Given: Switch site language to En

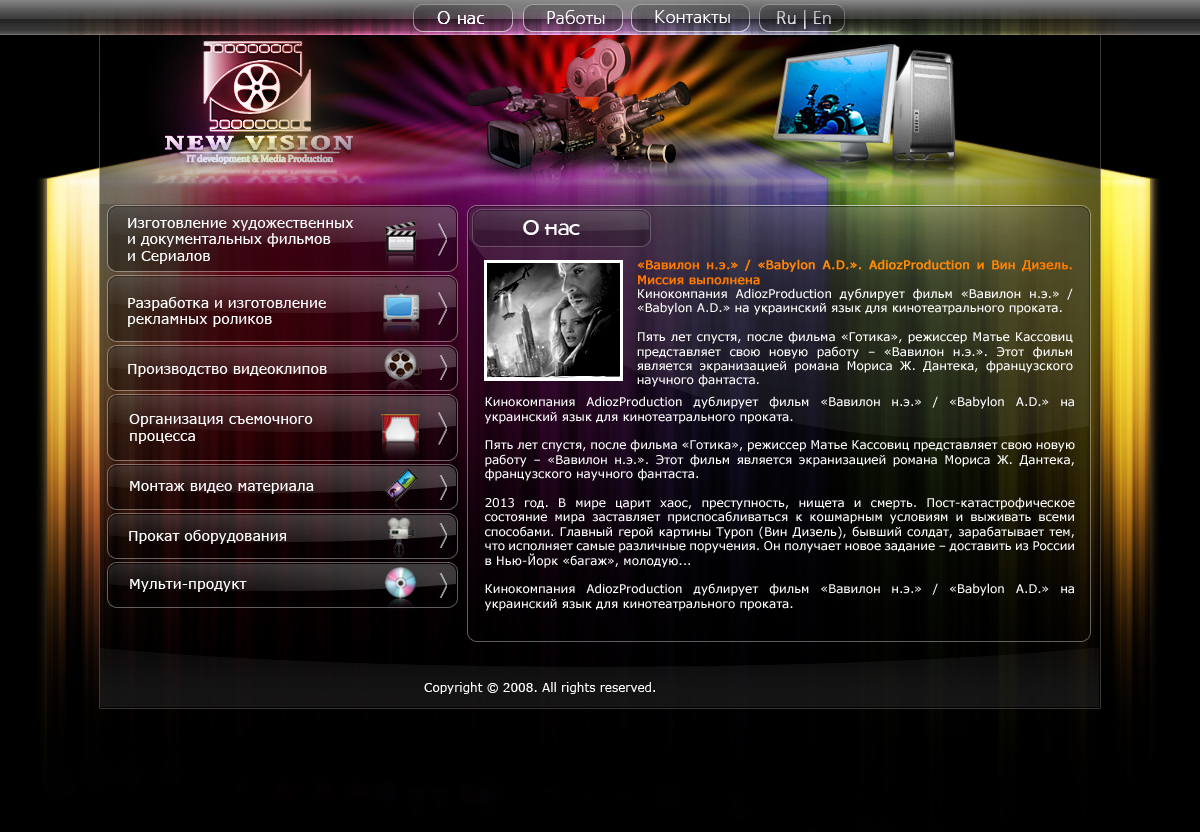Looking at the screenshot, I should pyautogui.click(x=822, y=18).
